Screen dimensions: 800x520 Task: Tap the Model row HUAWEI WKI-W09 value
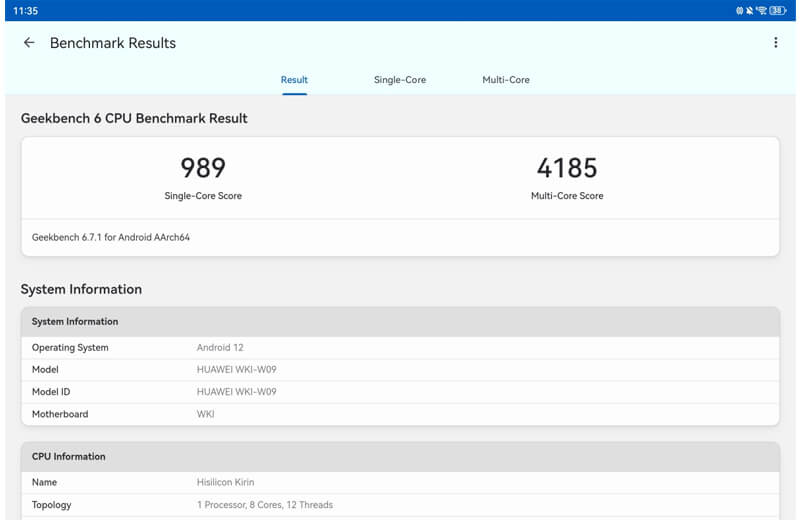pos(236,369)
